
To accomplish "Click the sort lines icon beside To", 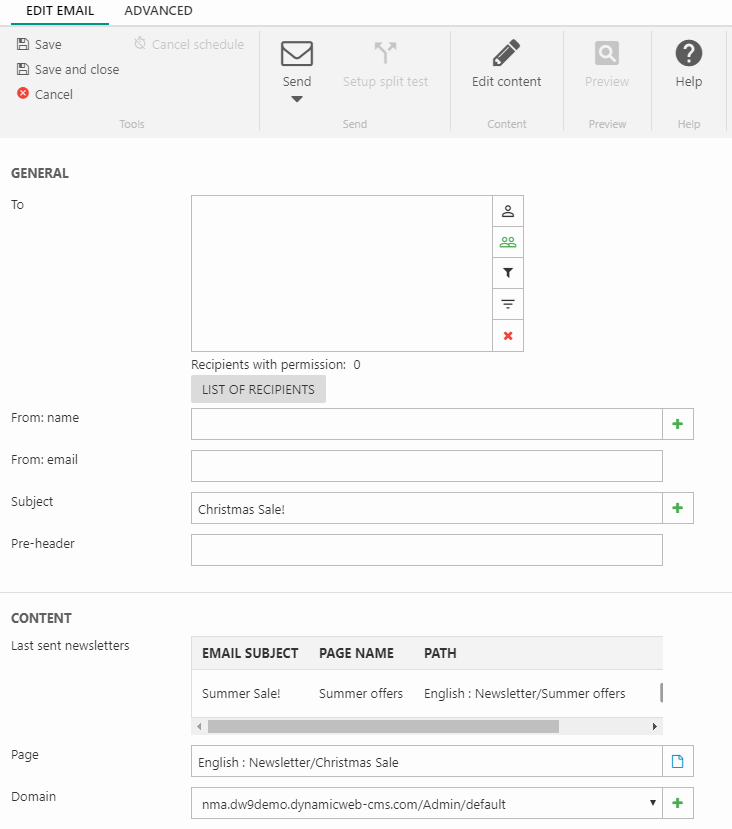I will (x=508, y=304).
